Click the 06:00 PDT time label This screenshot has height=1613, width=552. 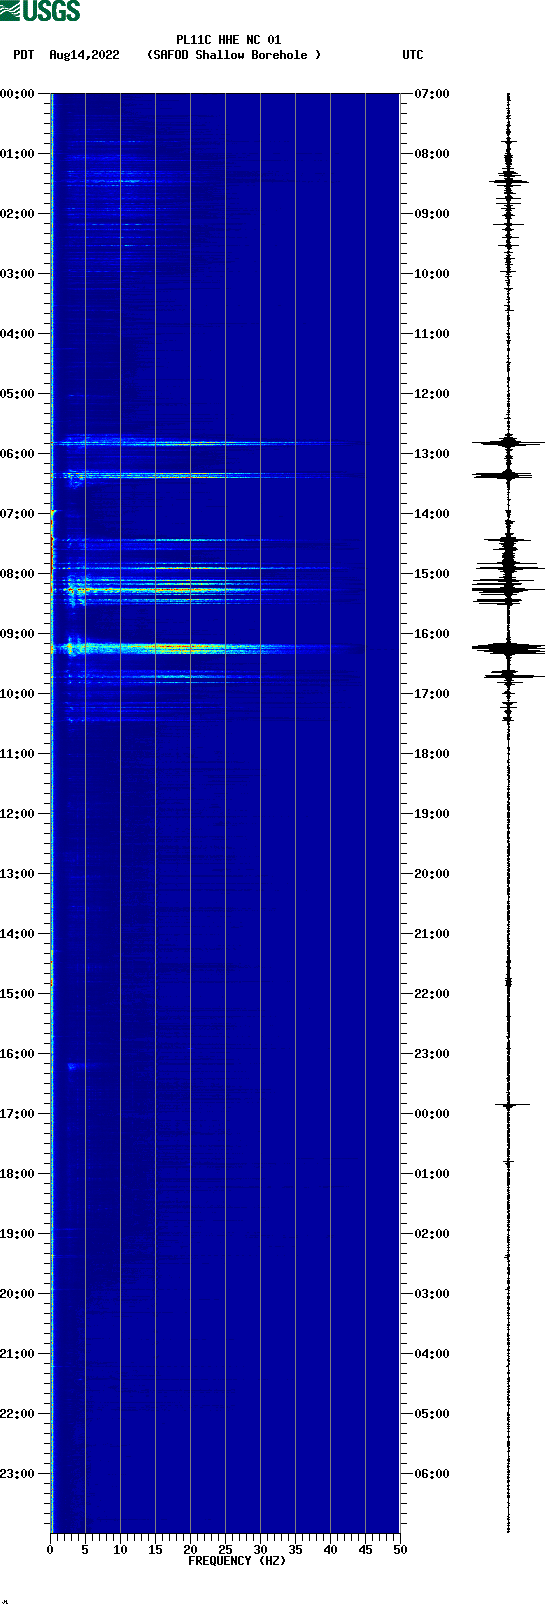(x=18, y=454)
